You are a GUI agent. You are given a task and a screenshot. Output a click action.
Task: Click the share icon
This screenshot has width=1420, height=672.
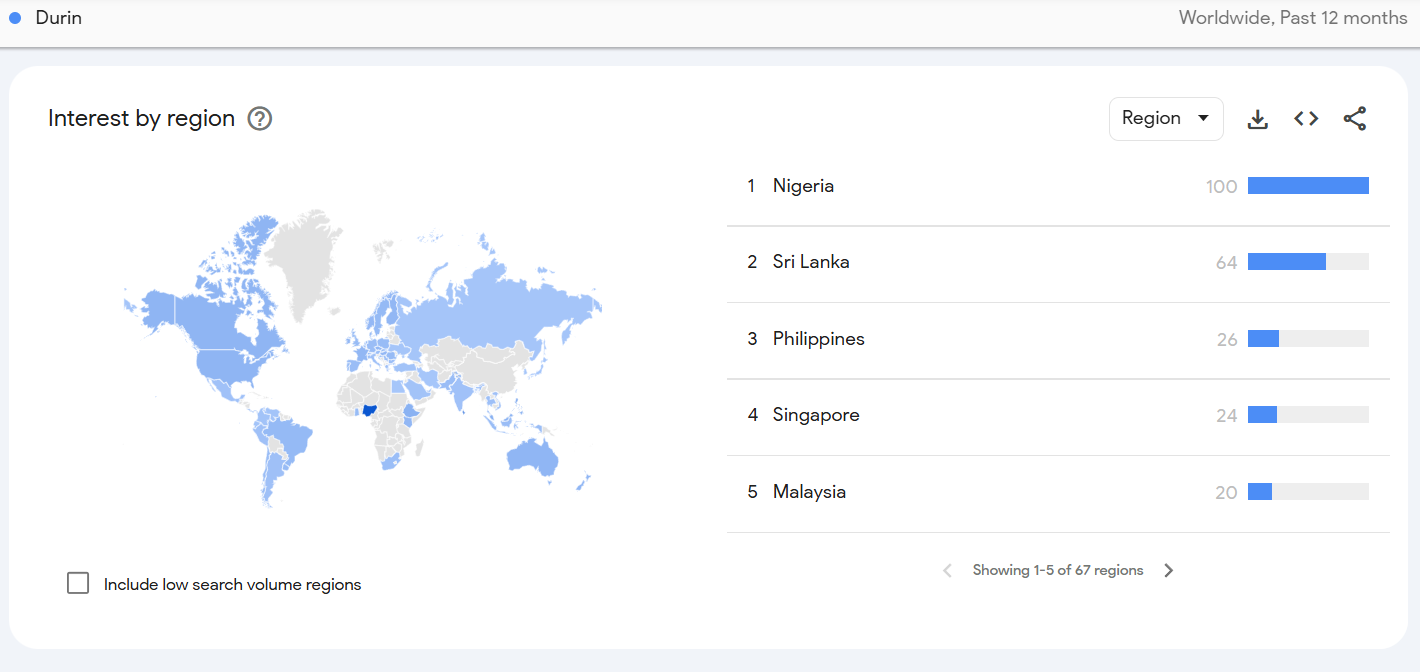(1354, 119)
